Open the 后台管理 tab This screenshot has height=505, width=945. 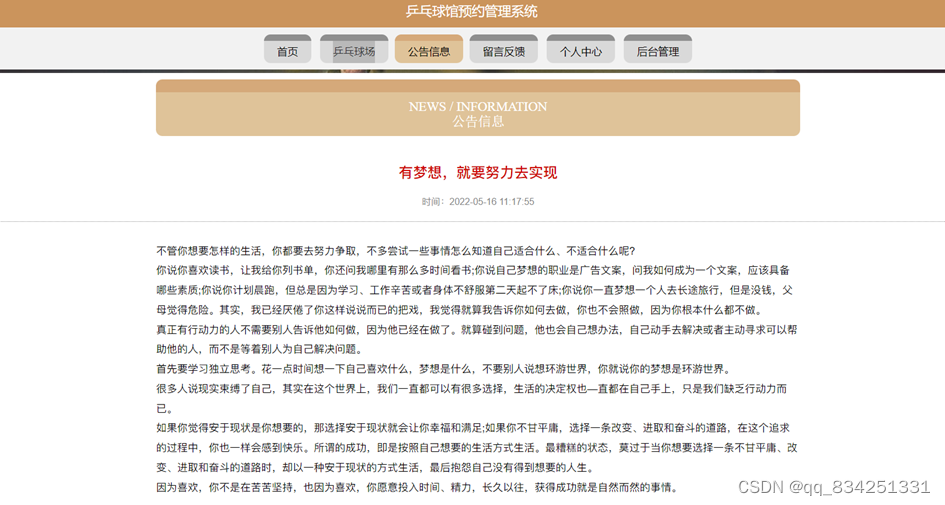tap(658, 49)
